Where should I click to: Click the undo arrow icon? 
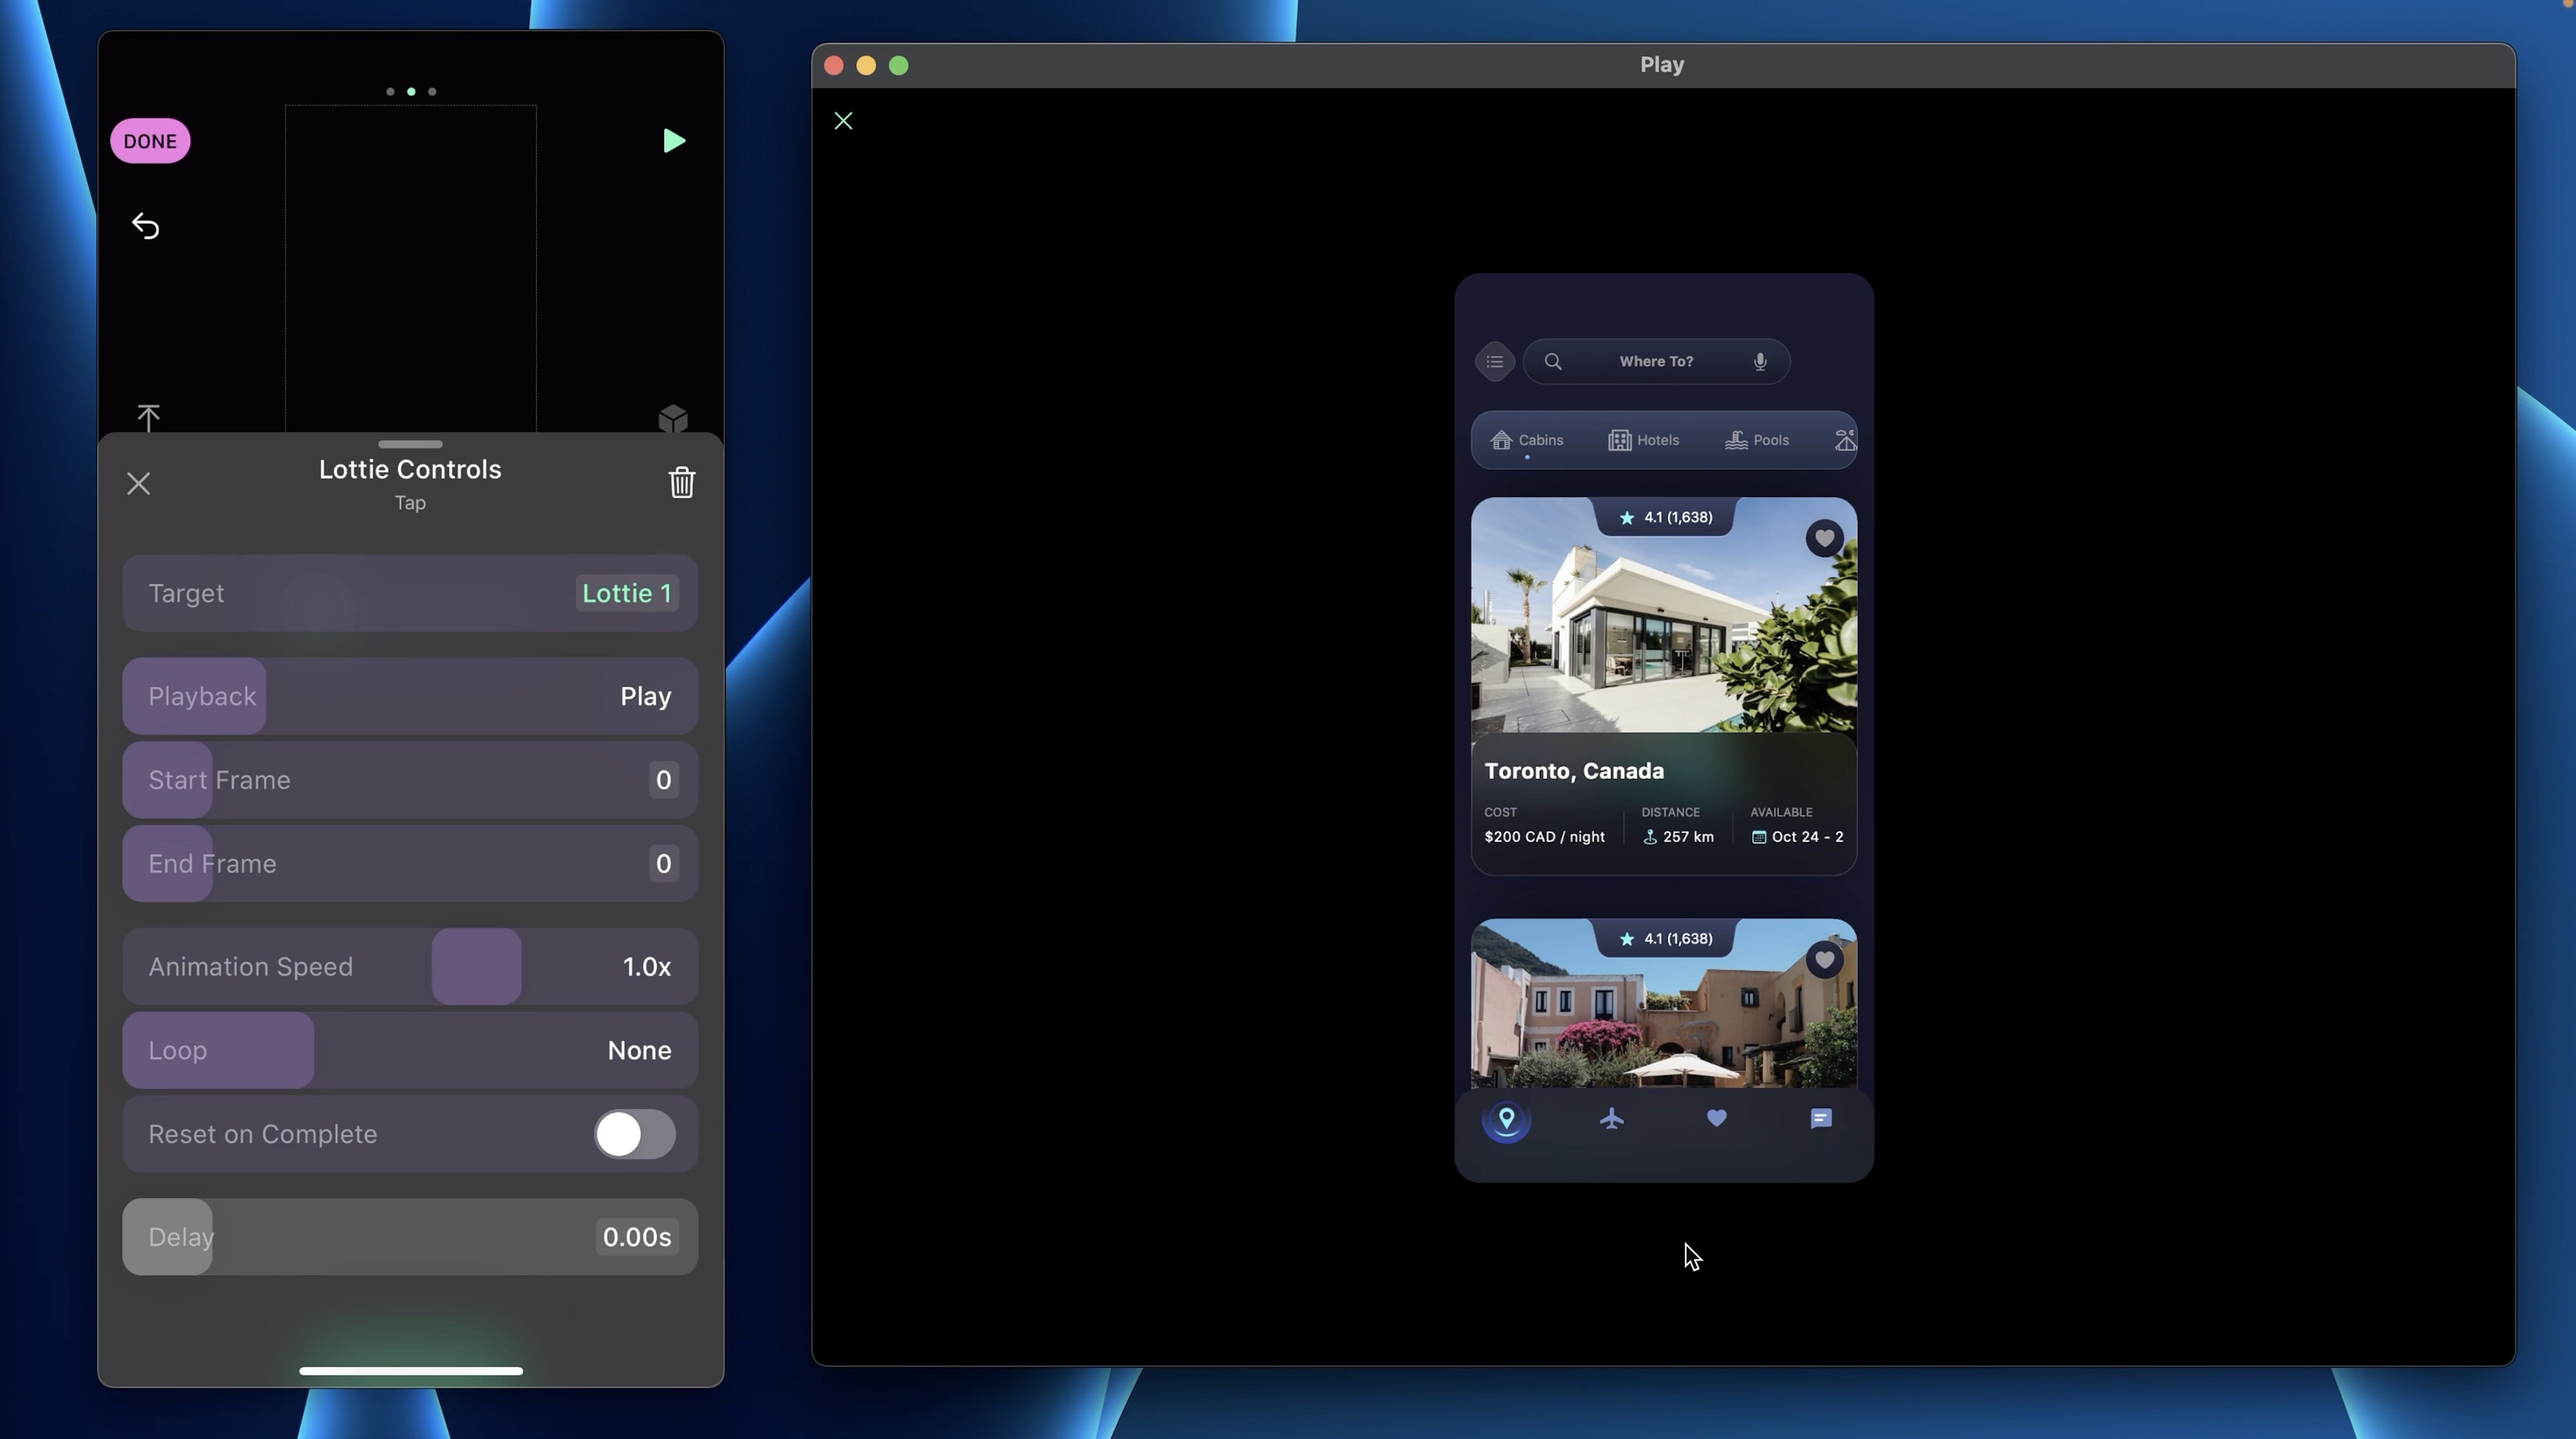click(146, 226)
